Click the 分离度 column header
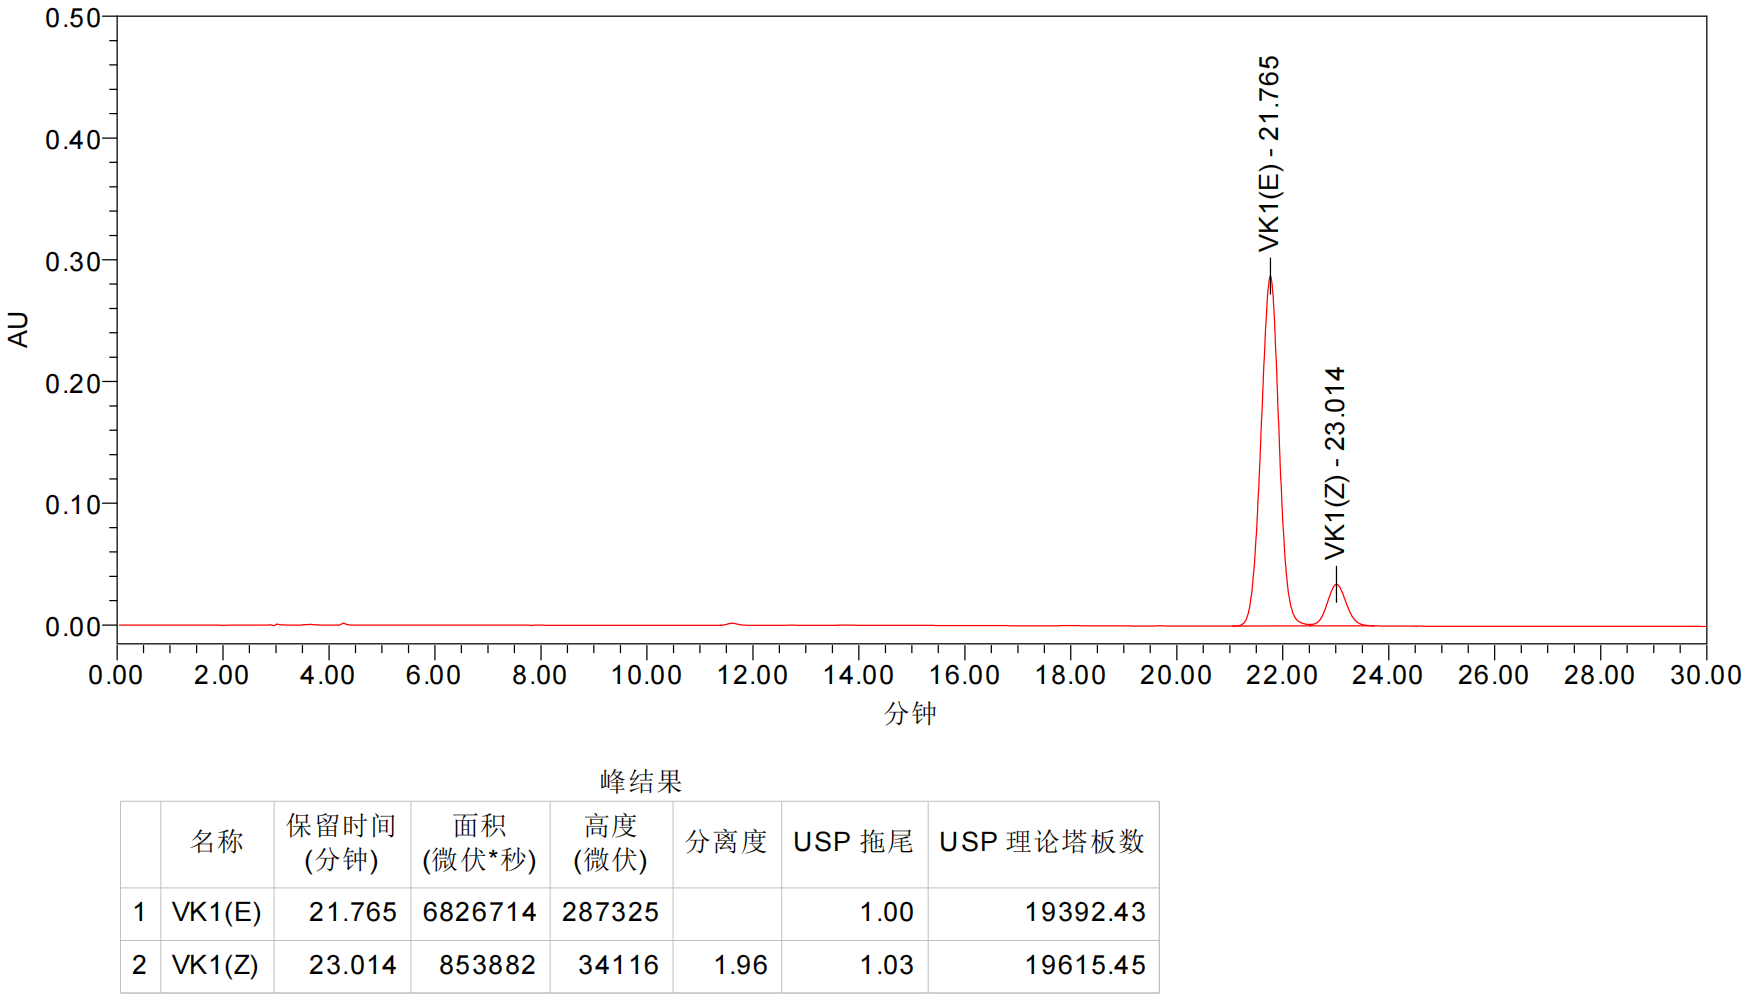 (726, 842)
